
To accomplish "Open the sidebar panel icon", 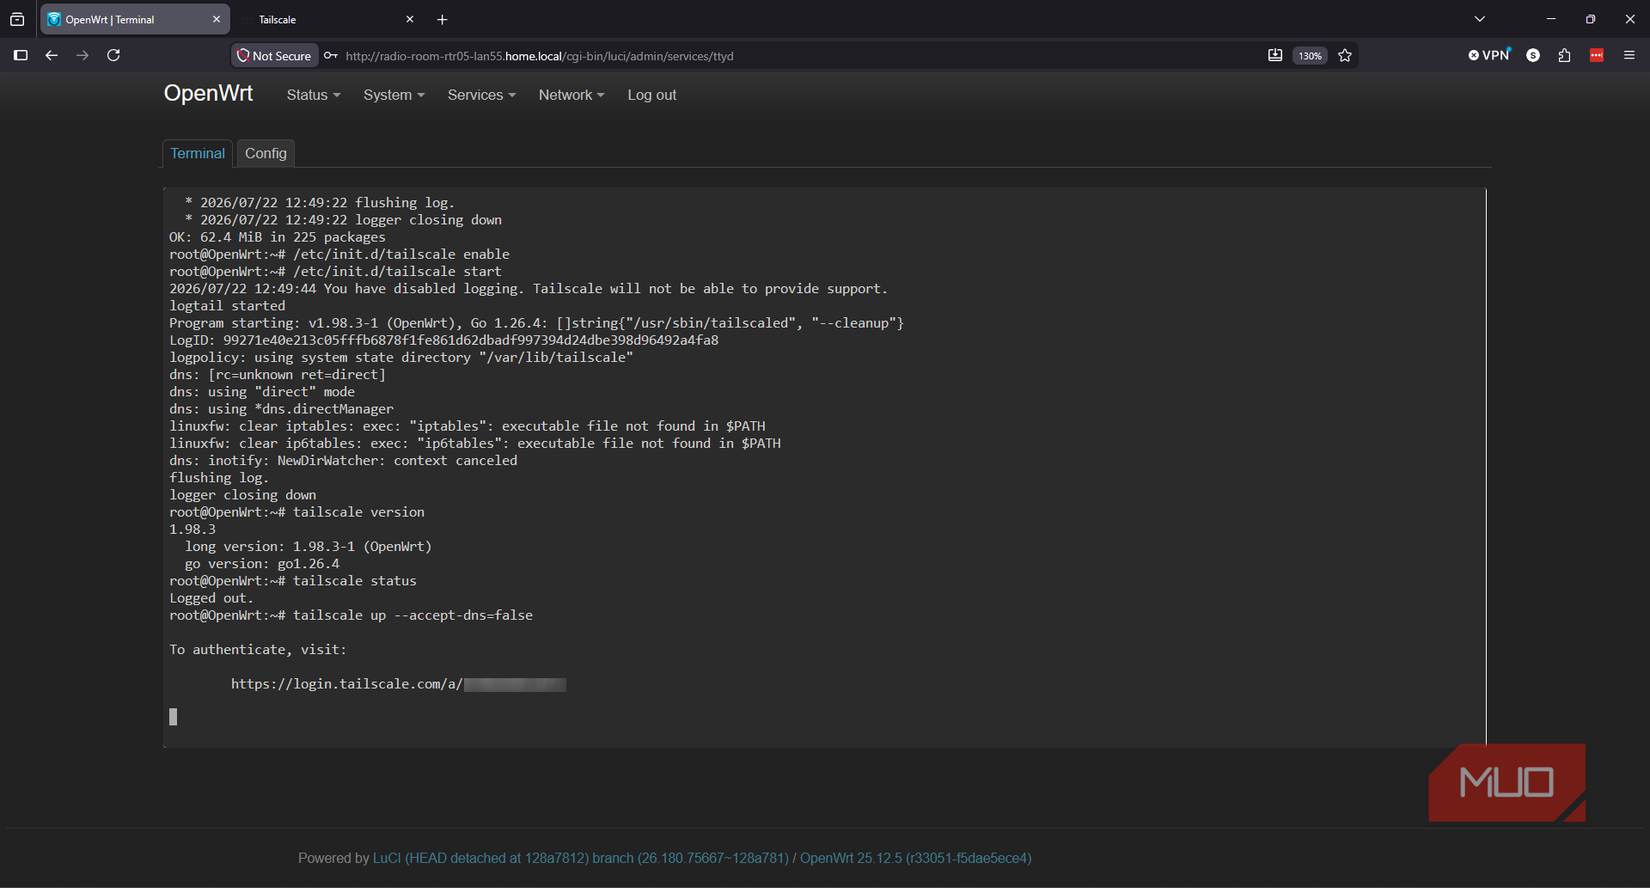I will [20, 55].
